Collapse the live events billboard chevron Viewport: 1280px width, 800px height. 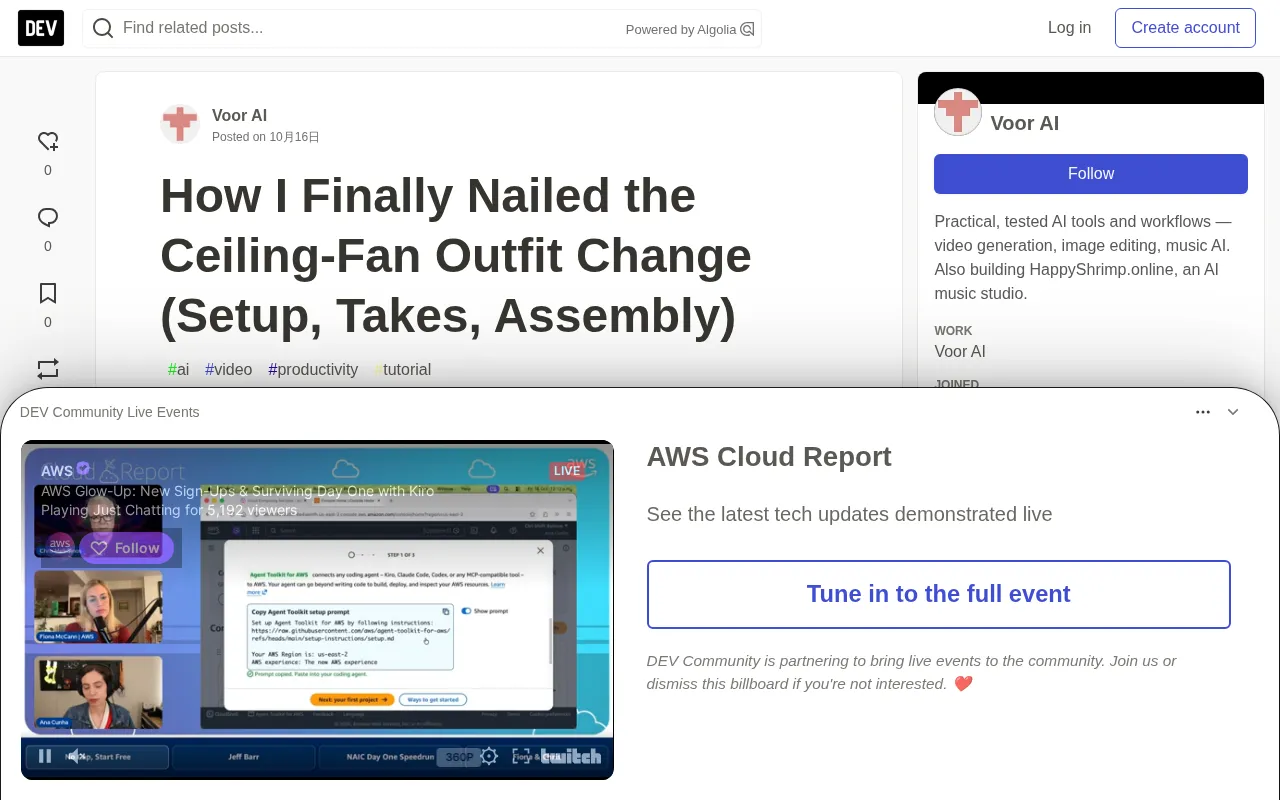(x=1233, y=412)
